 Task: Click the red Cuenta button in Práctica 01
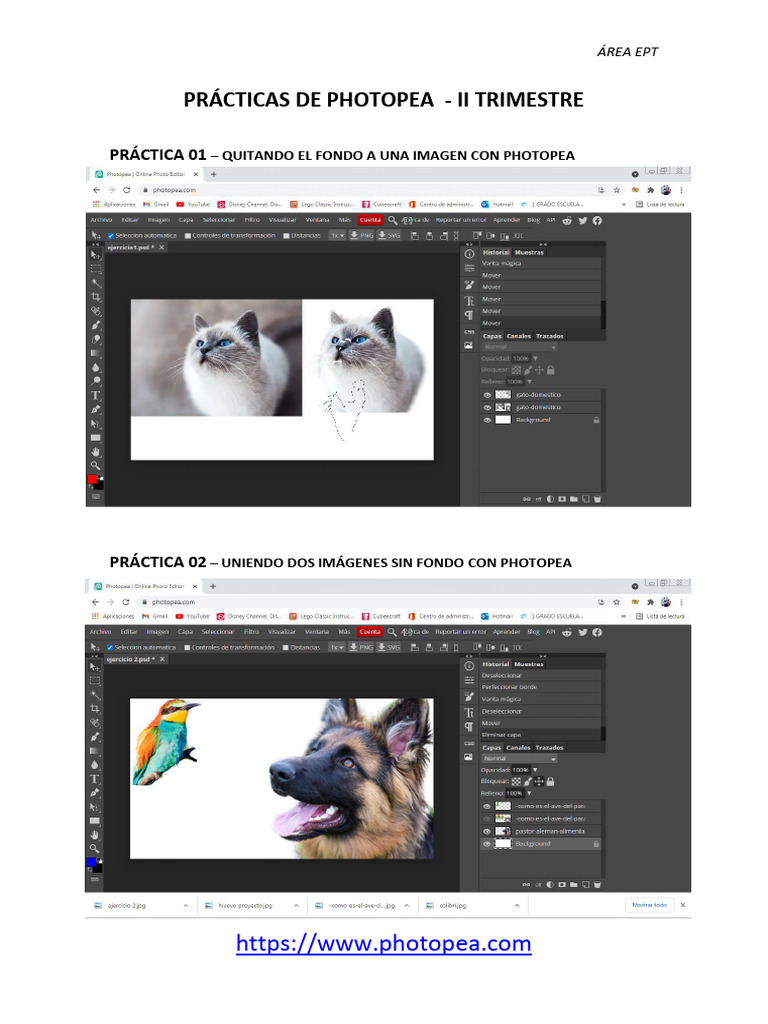pos(370,220)
